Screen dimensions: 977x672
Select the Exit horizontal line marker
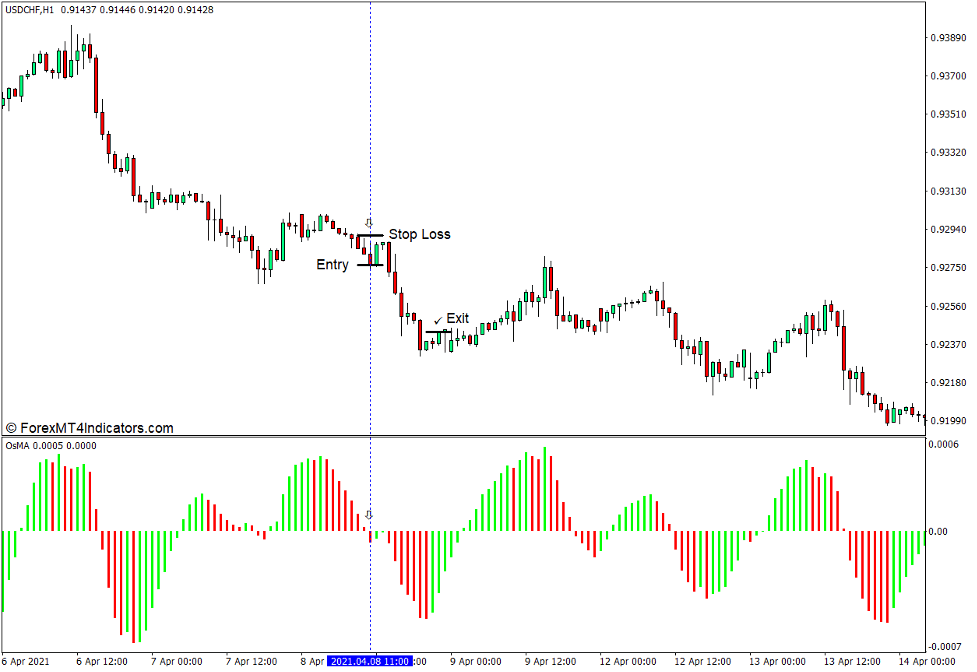tap(437, 332)
